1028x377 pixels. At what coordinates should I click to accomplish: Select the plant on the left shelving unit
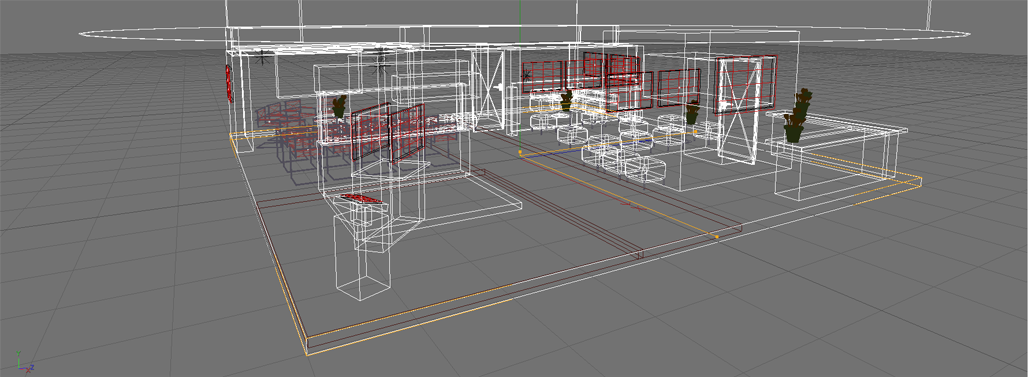(339, 107)
